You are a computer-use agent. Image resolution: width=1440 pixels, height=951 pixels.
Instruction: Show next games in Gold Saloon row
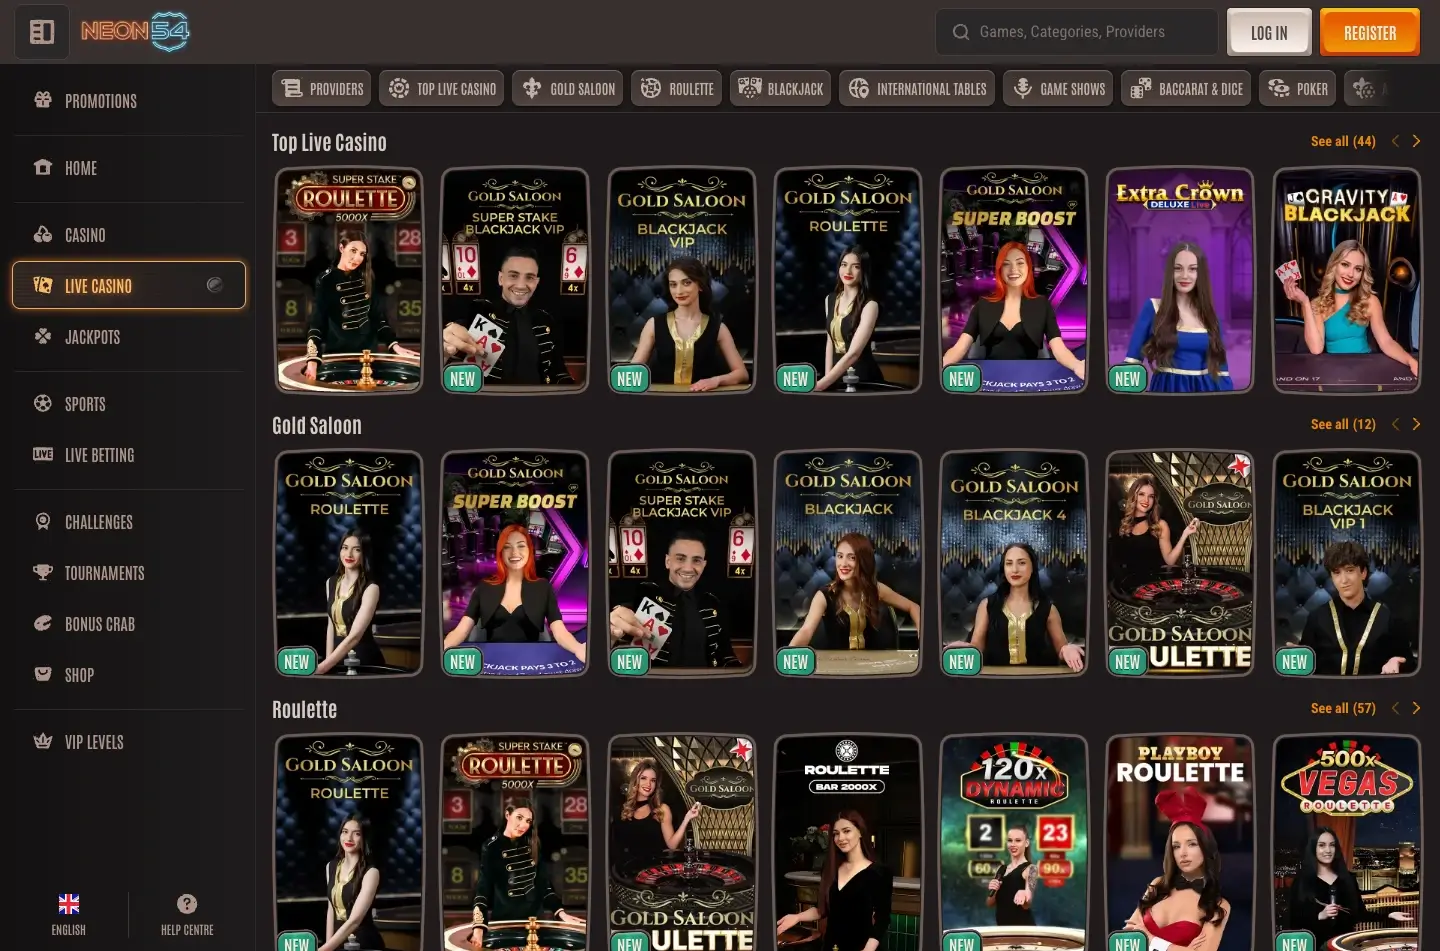point(1416,424)
